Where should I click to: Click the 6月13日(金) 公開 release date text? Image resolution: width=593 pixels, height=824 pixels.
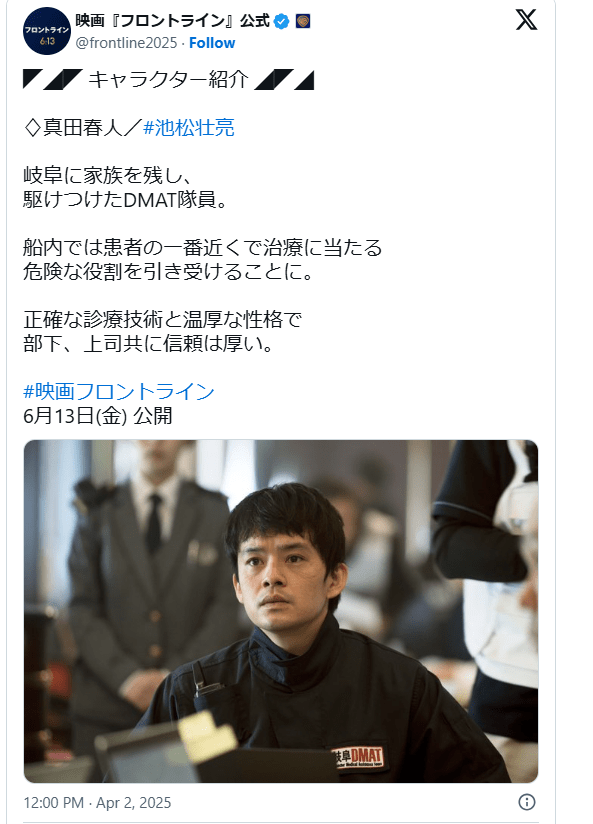(98, 416)
